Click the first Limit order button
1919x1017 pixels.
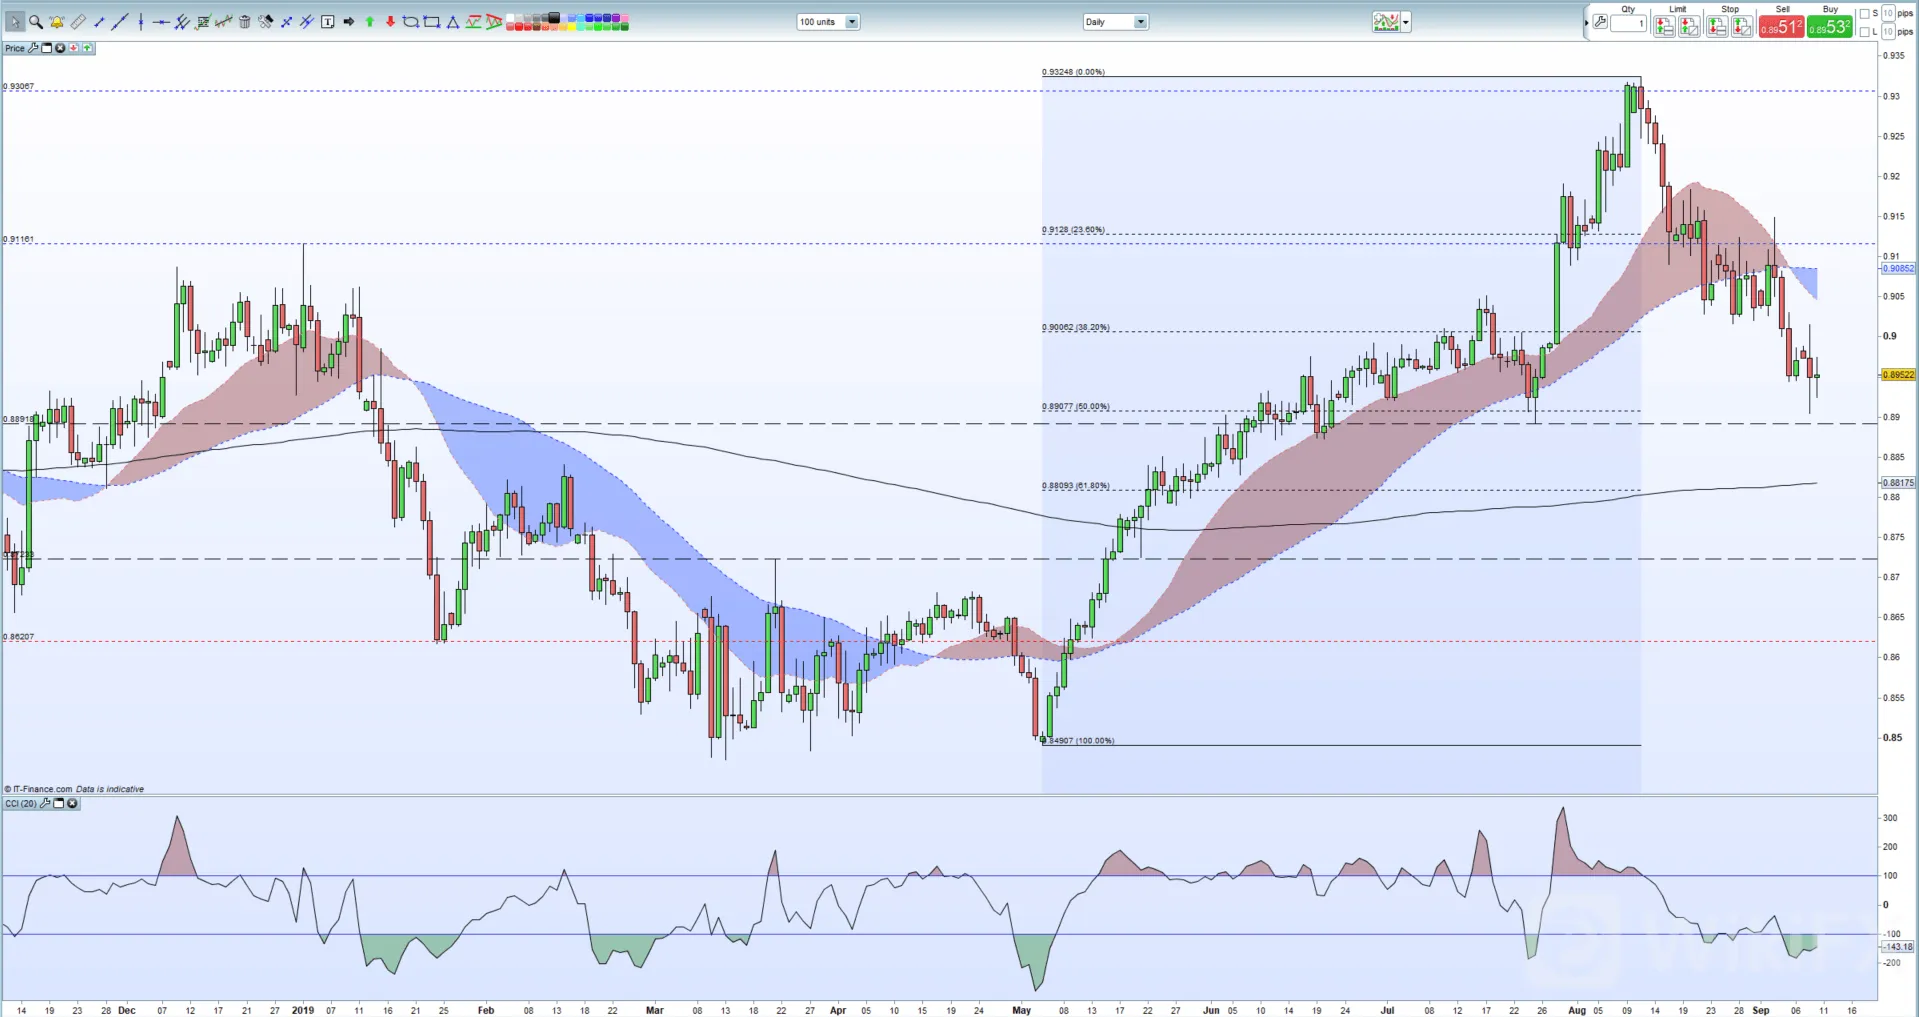1664,27
